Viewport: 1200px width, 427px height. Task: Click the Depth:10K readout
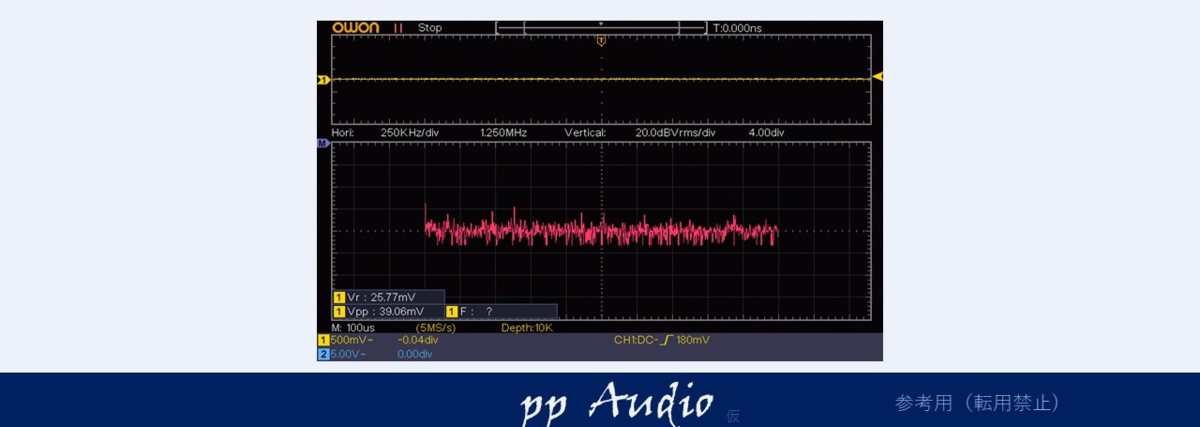coord(526,327)
